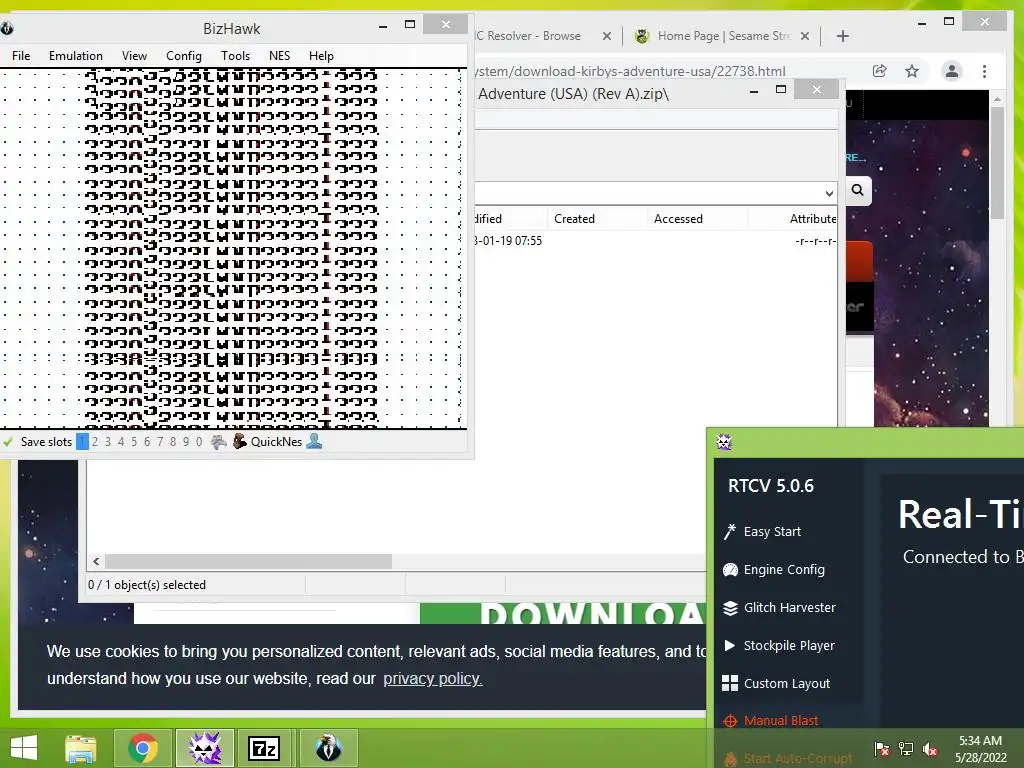1024x768 pixels.
Task: Click the Glitch Harvester layers icon
Action: 730,607
